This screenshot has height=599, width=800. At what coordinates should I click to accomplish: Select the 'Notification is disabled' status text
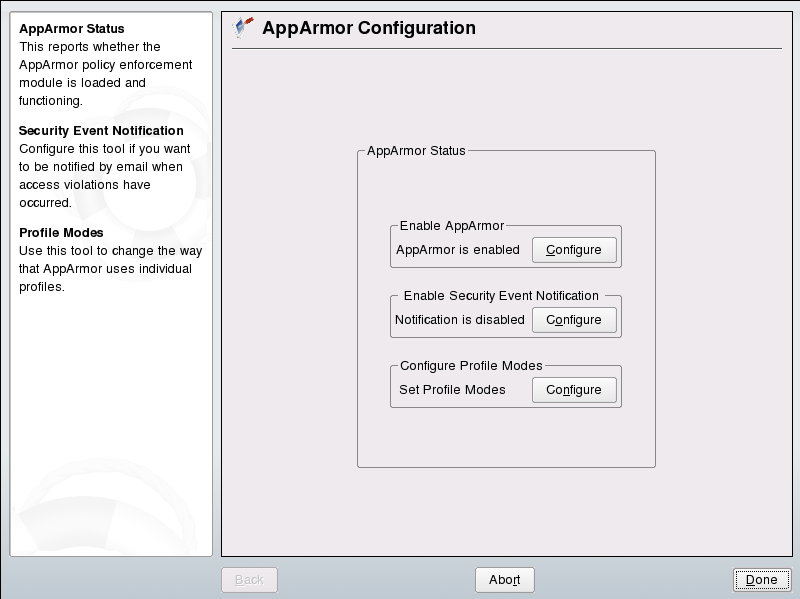point(460,320)
